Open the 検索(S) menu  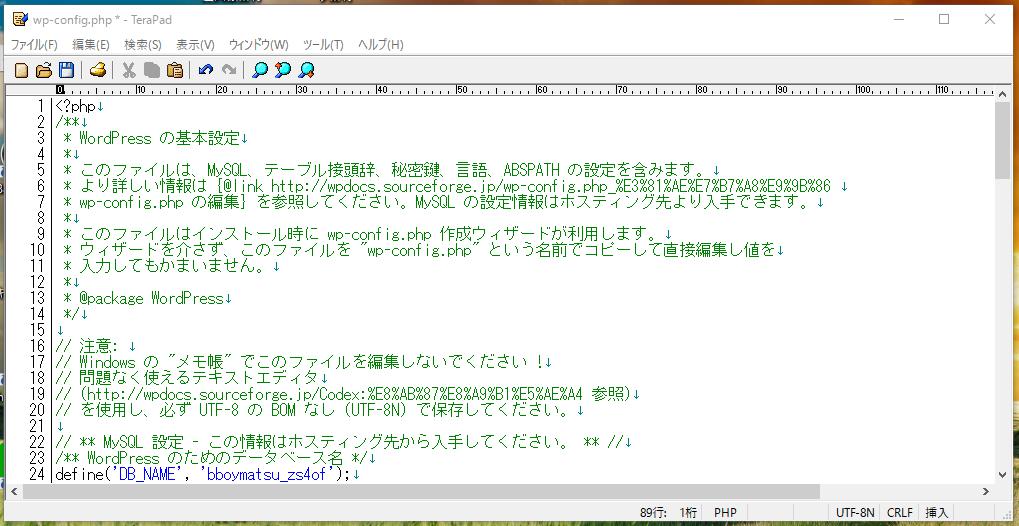(x=143, y=45)
